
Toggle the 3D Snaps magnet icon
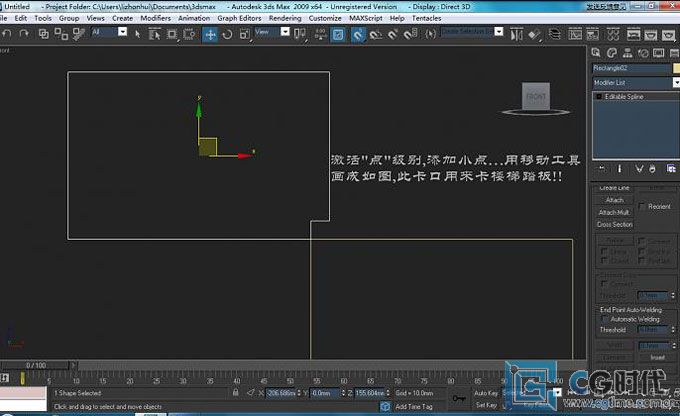tap(358, 34)
